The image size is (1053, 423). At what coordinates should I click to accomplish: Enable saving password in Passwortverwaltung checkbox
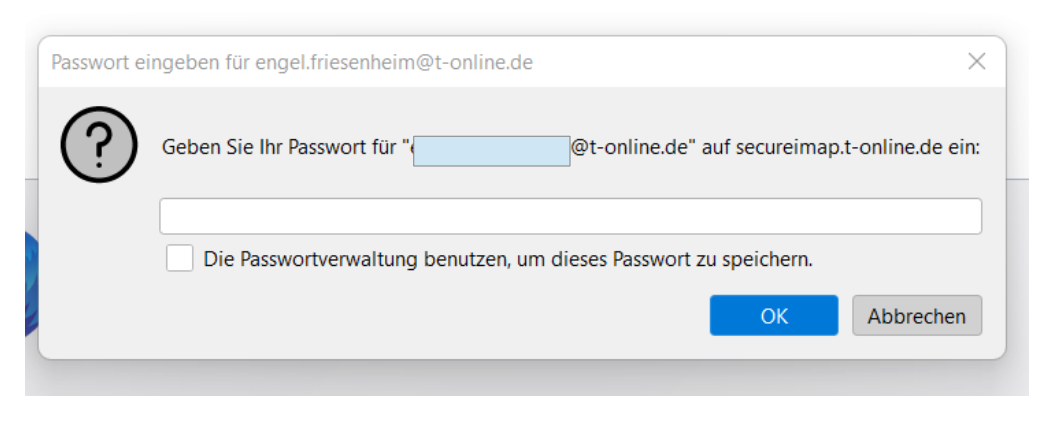pos(179,258)
